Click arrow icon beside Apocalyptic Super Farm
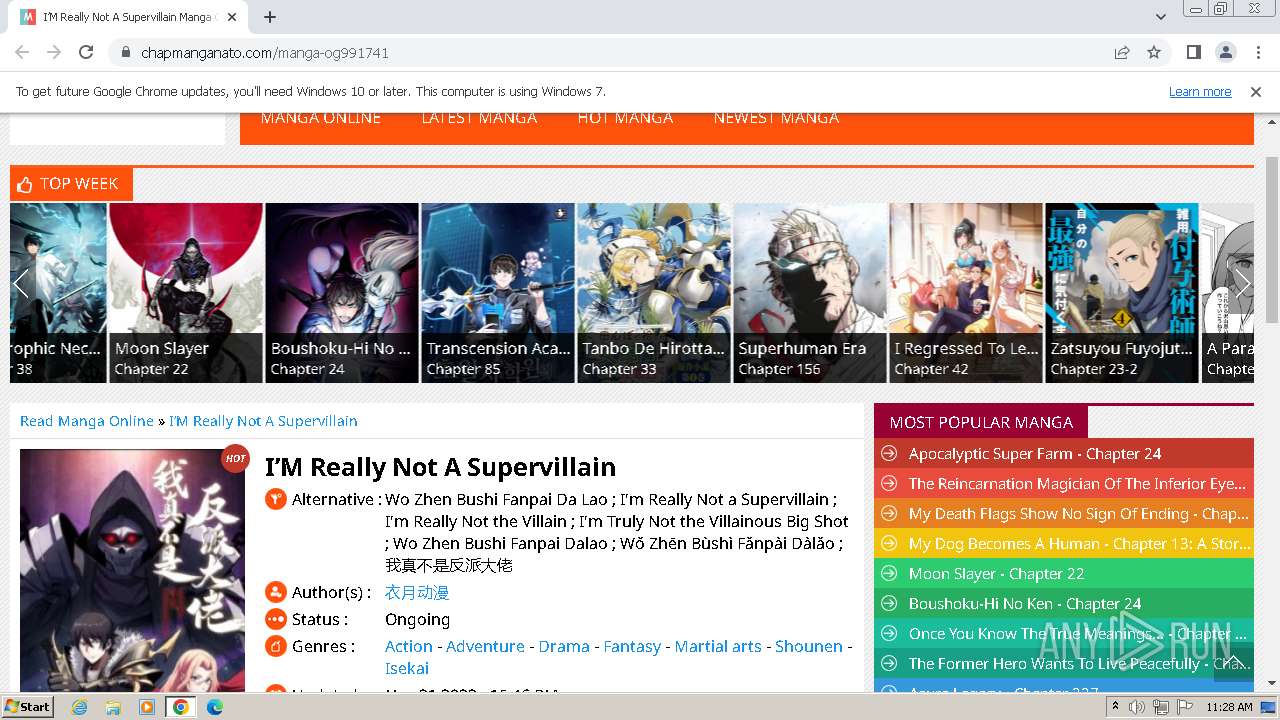1280x720 pixels. click(x=887, y=454)
